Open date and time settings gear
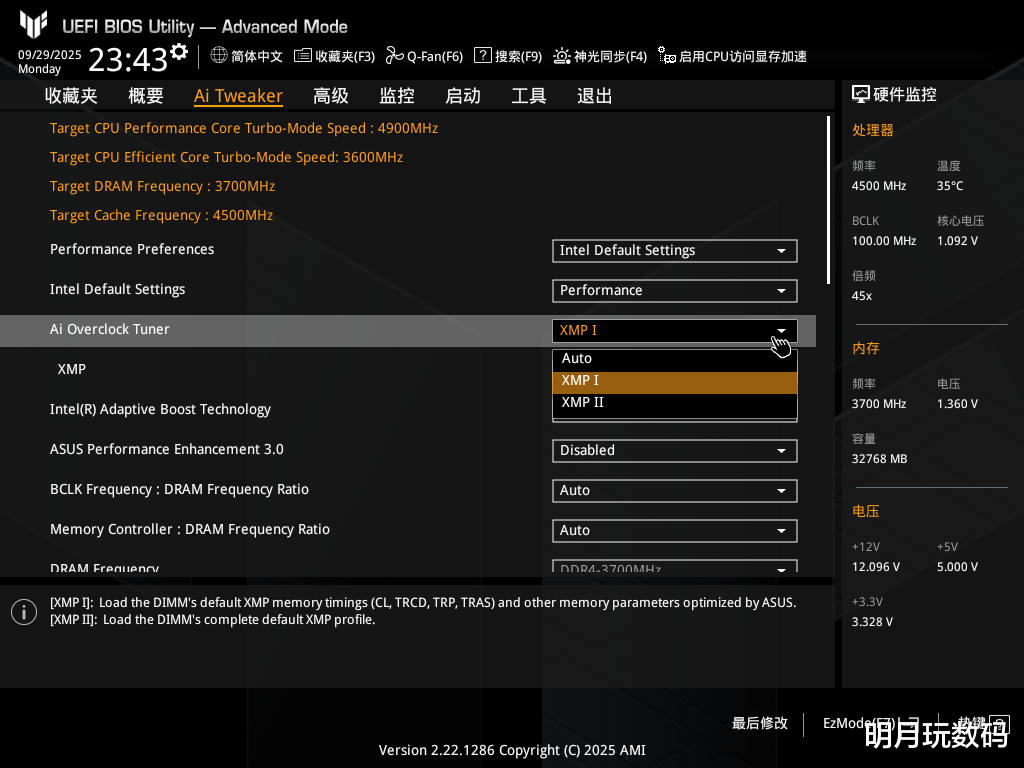The image size is (1024, 768). 179,52
